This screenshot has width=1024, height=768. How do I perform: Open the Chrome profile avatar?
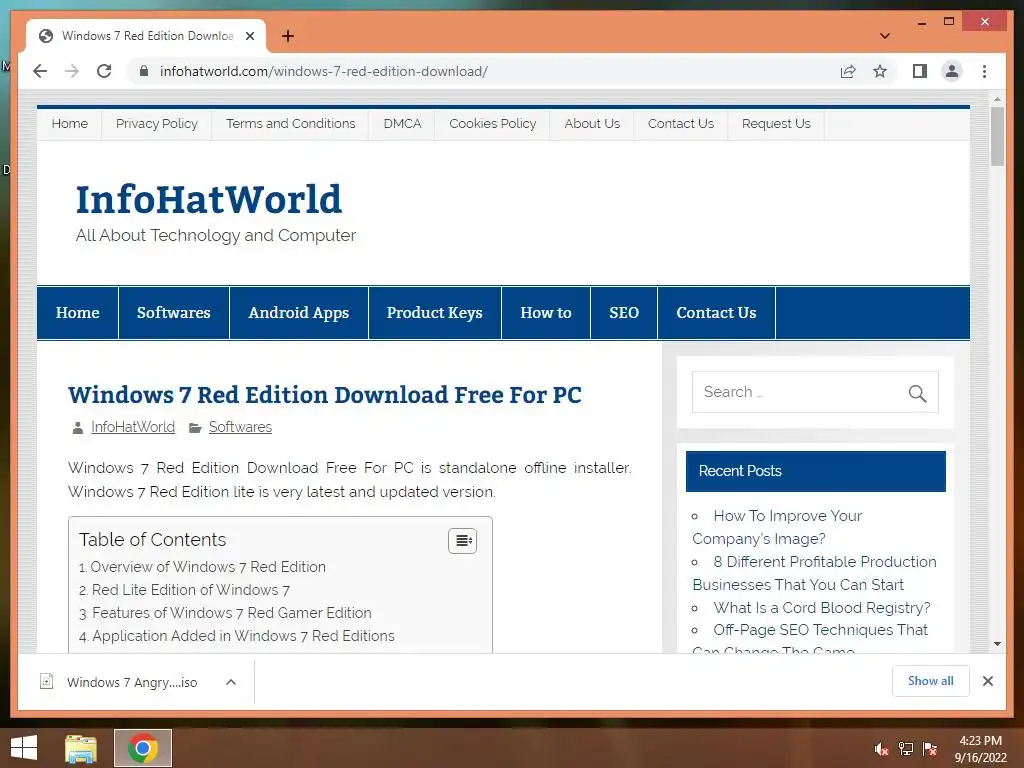pos(952,71)
